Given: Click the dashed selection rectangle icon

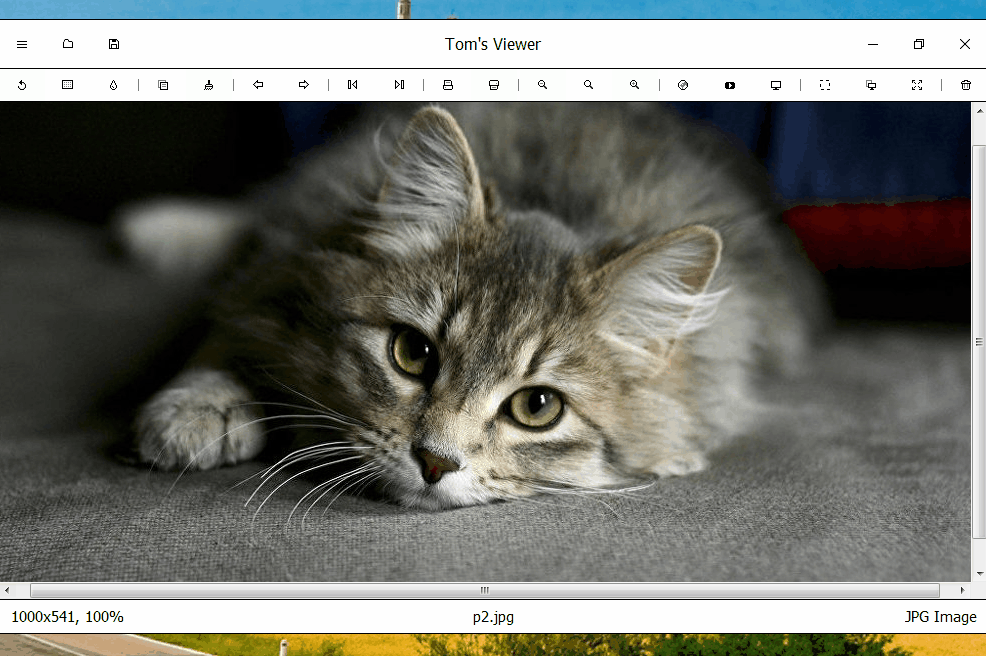Looking at the screenshot, I should pos(825,85).
